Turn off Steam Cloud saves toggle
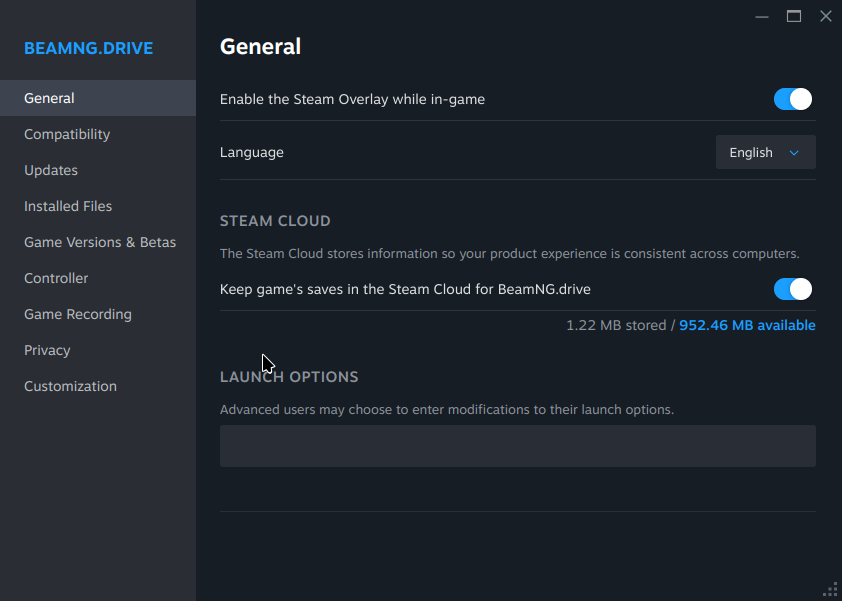This screenshot has width=842, height=601. tap(793, 289)
